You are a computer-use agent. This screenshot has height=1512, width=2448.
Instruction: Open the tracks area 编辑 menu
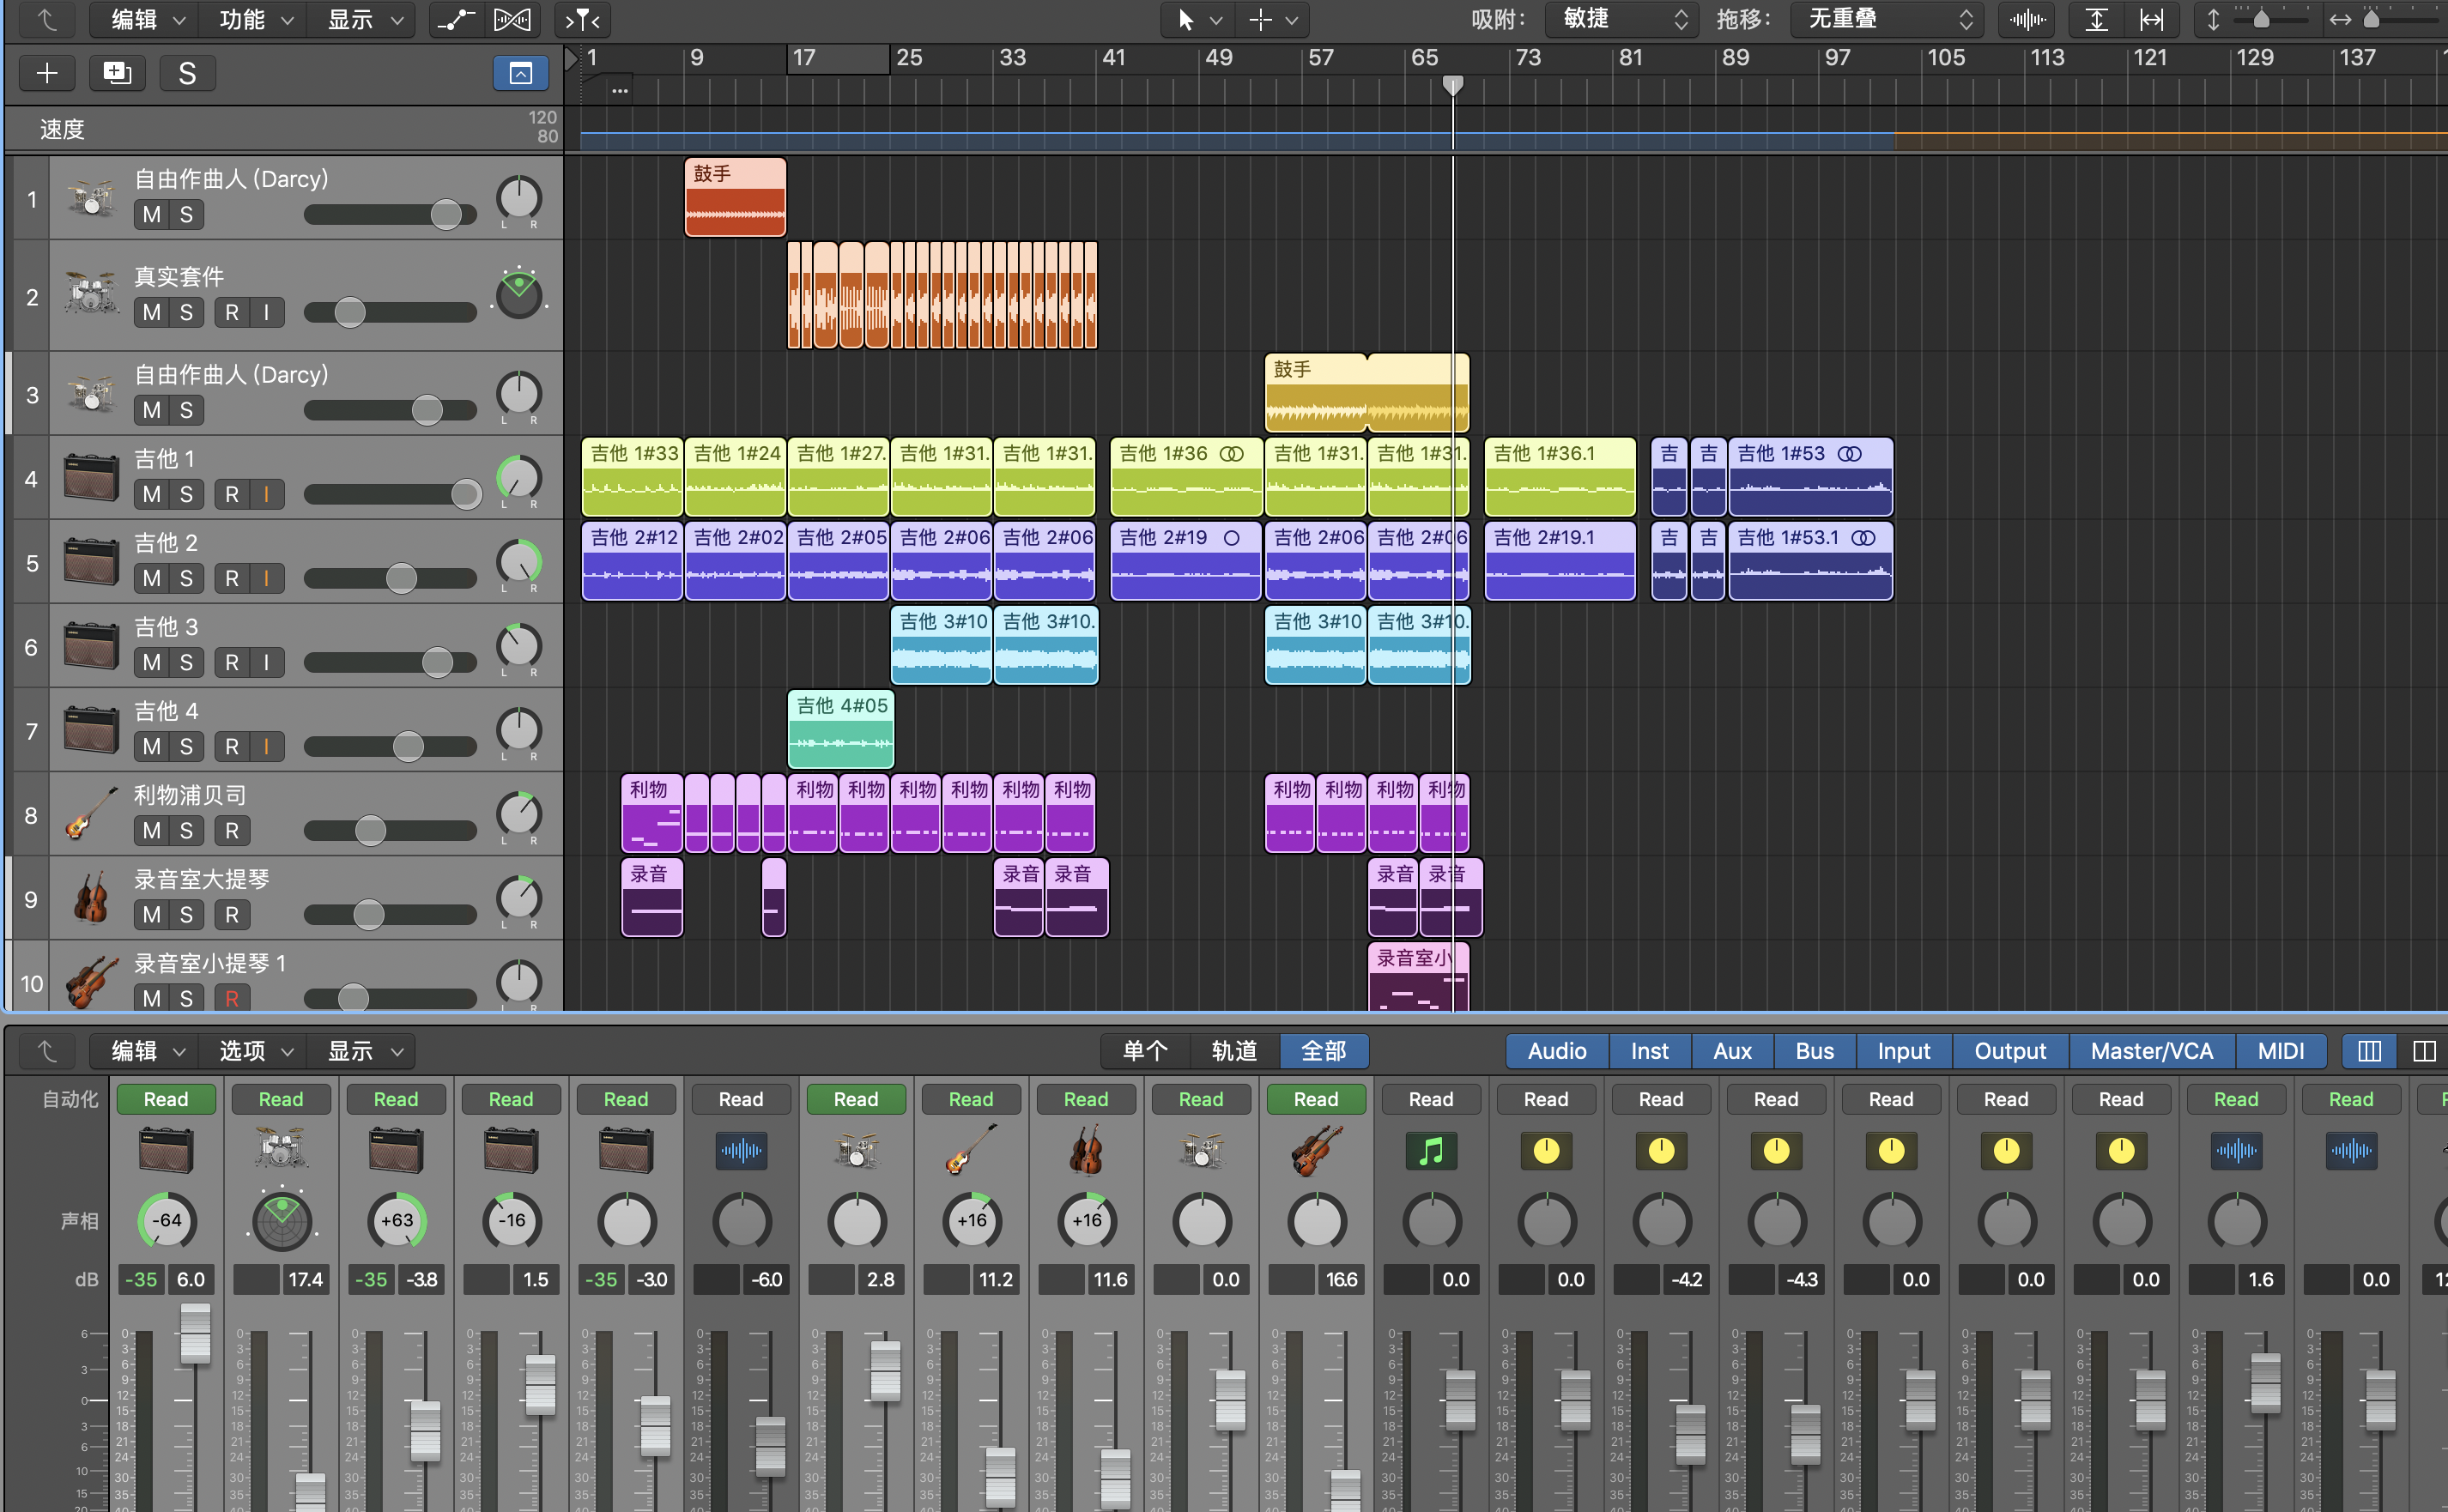(146, 19)
